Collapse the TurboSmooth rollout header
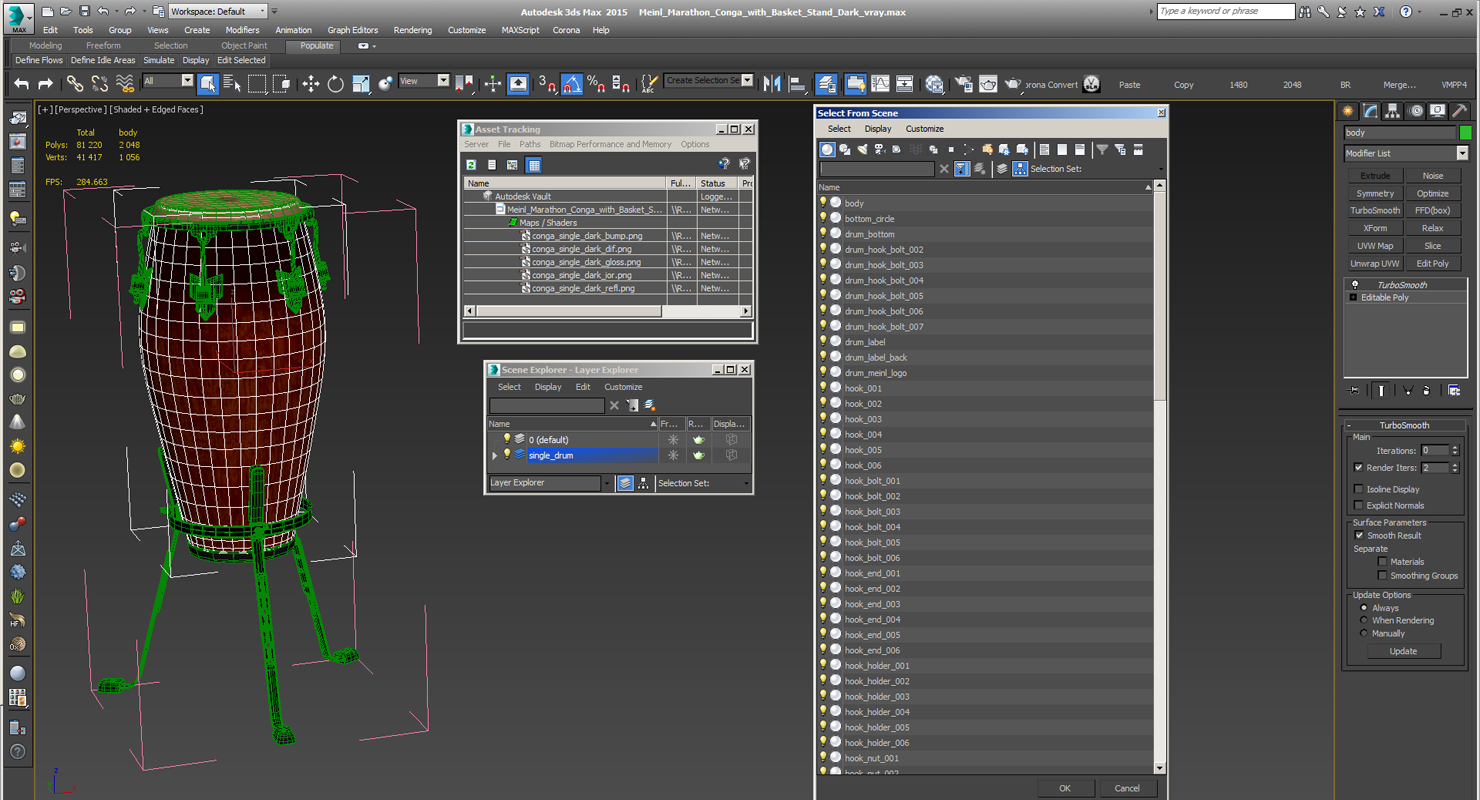Screen dimensions: 1480x800 [x=1405, y=425]
